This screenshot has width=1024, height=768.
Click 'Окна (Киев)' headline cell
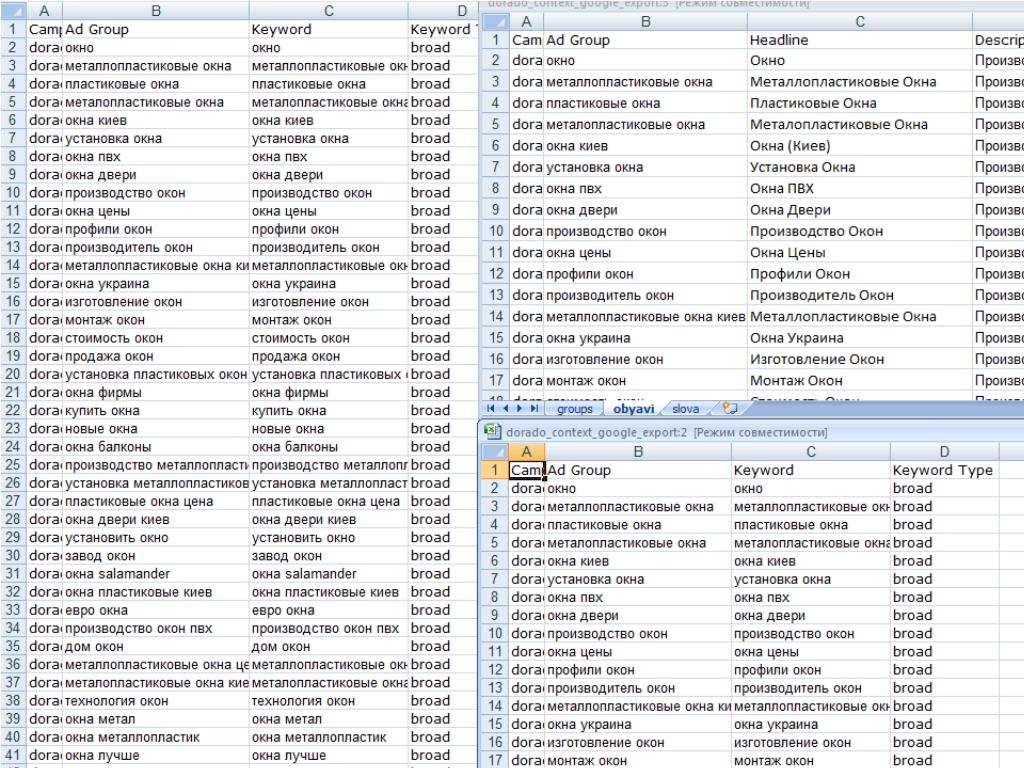coord(860,146)
